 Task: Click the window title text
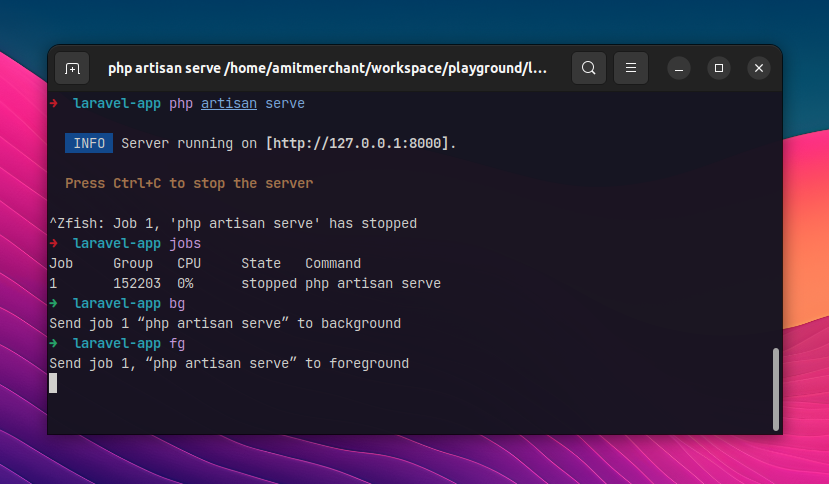pos(327,68)
